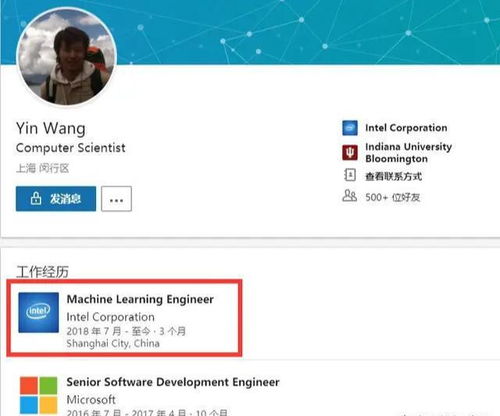Viewport: 500px width, 416px height.
Task: Open the three-dot more options menu
Action: 116,199
